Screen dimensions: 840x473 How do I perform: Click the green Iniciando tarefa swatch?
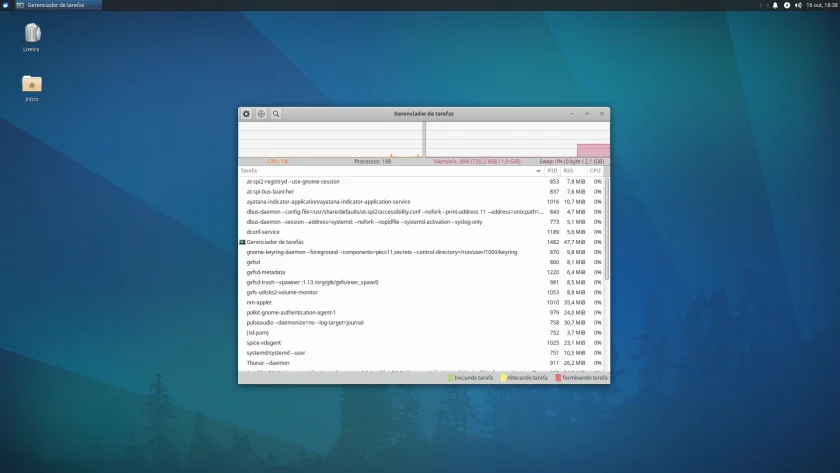[451, 378]
